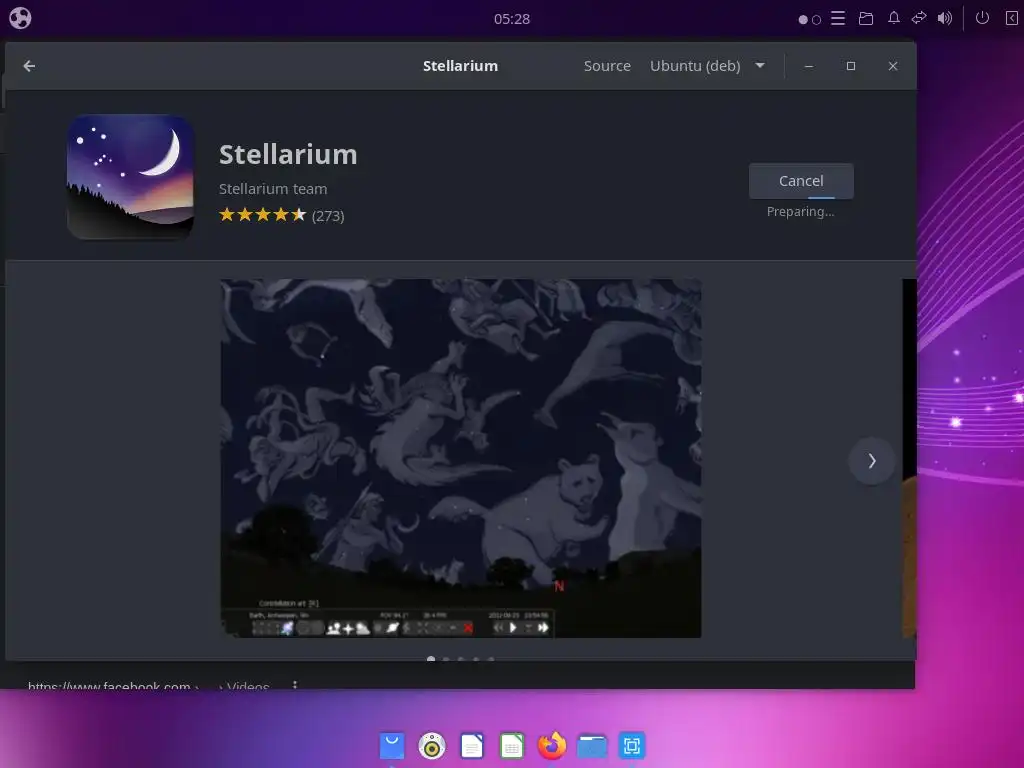Click the Source label in header

point(607,66)
